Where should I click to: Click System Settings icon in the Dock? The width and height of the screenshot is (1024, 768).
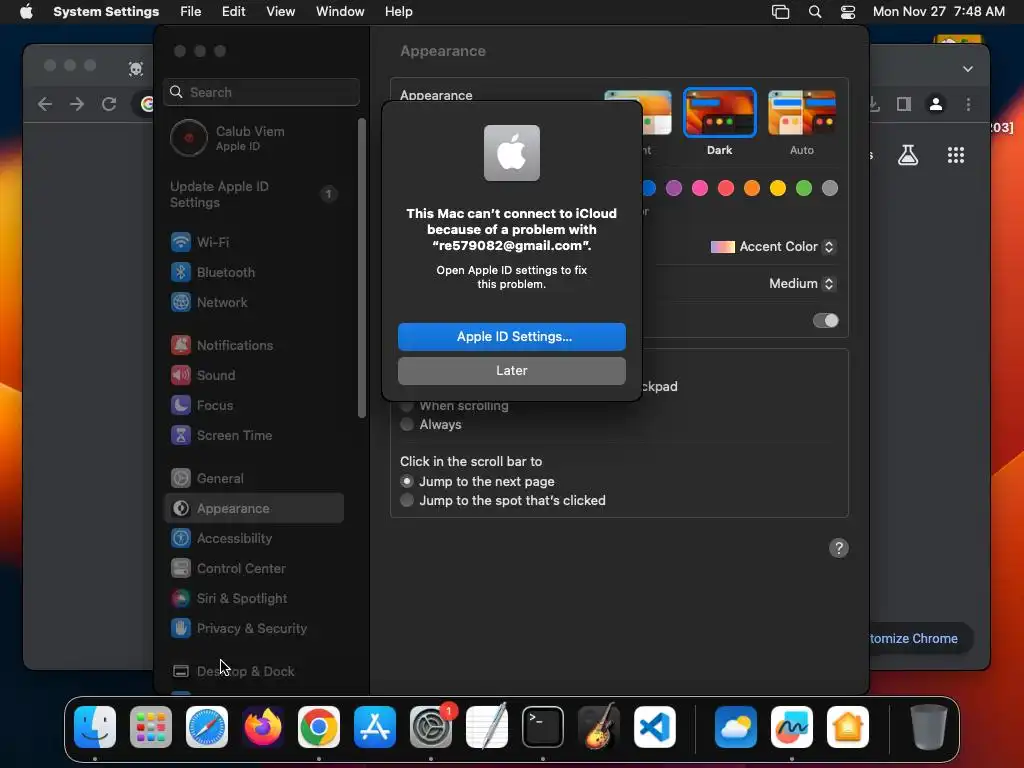click(x=431, y=727)
